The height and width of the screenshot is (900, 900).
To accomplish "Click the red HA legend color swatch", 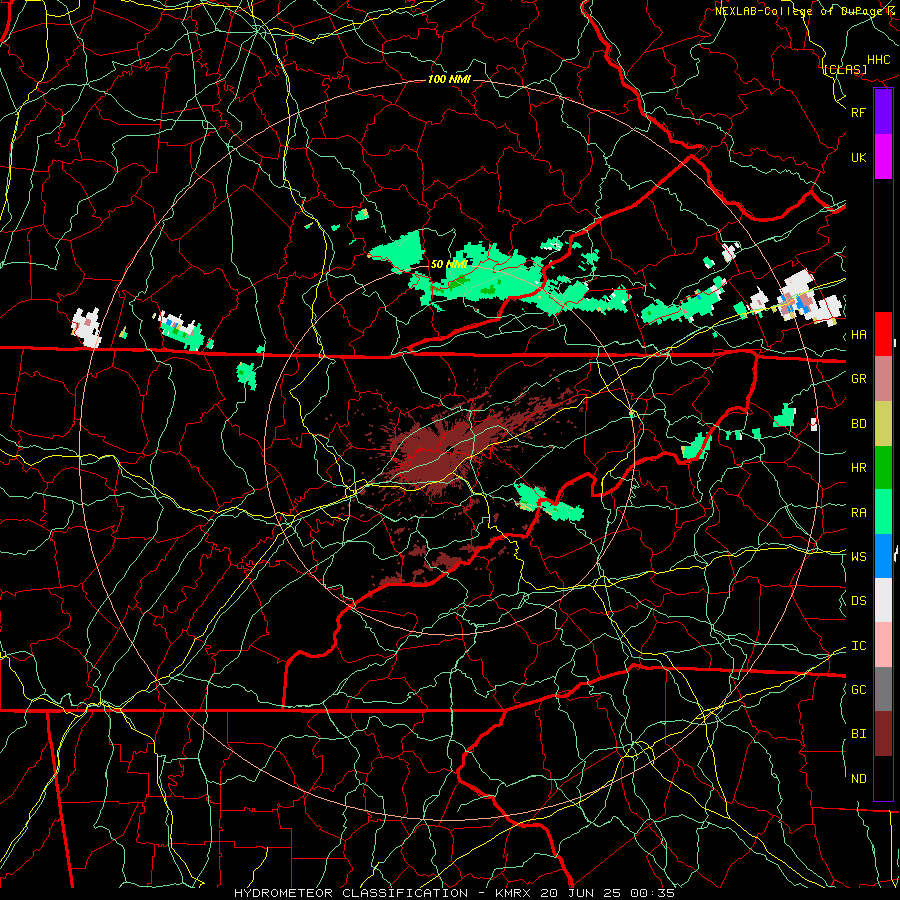I will pos(883,334).
